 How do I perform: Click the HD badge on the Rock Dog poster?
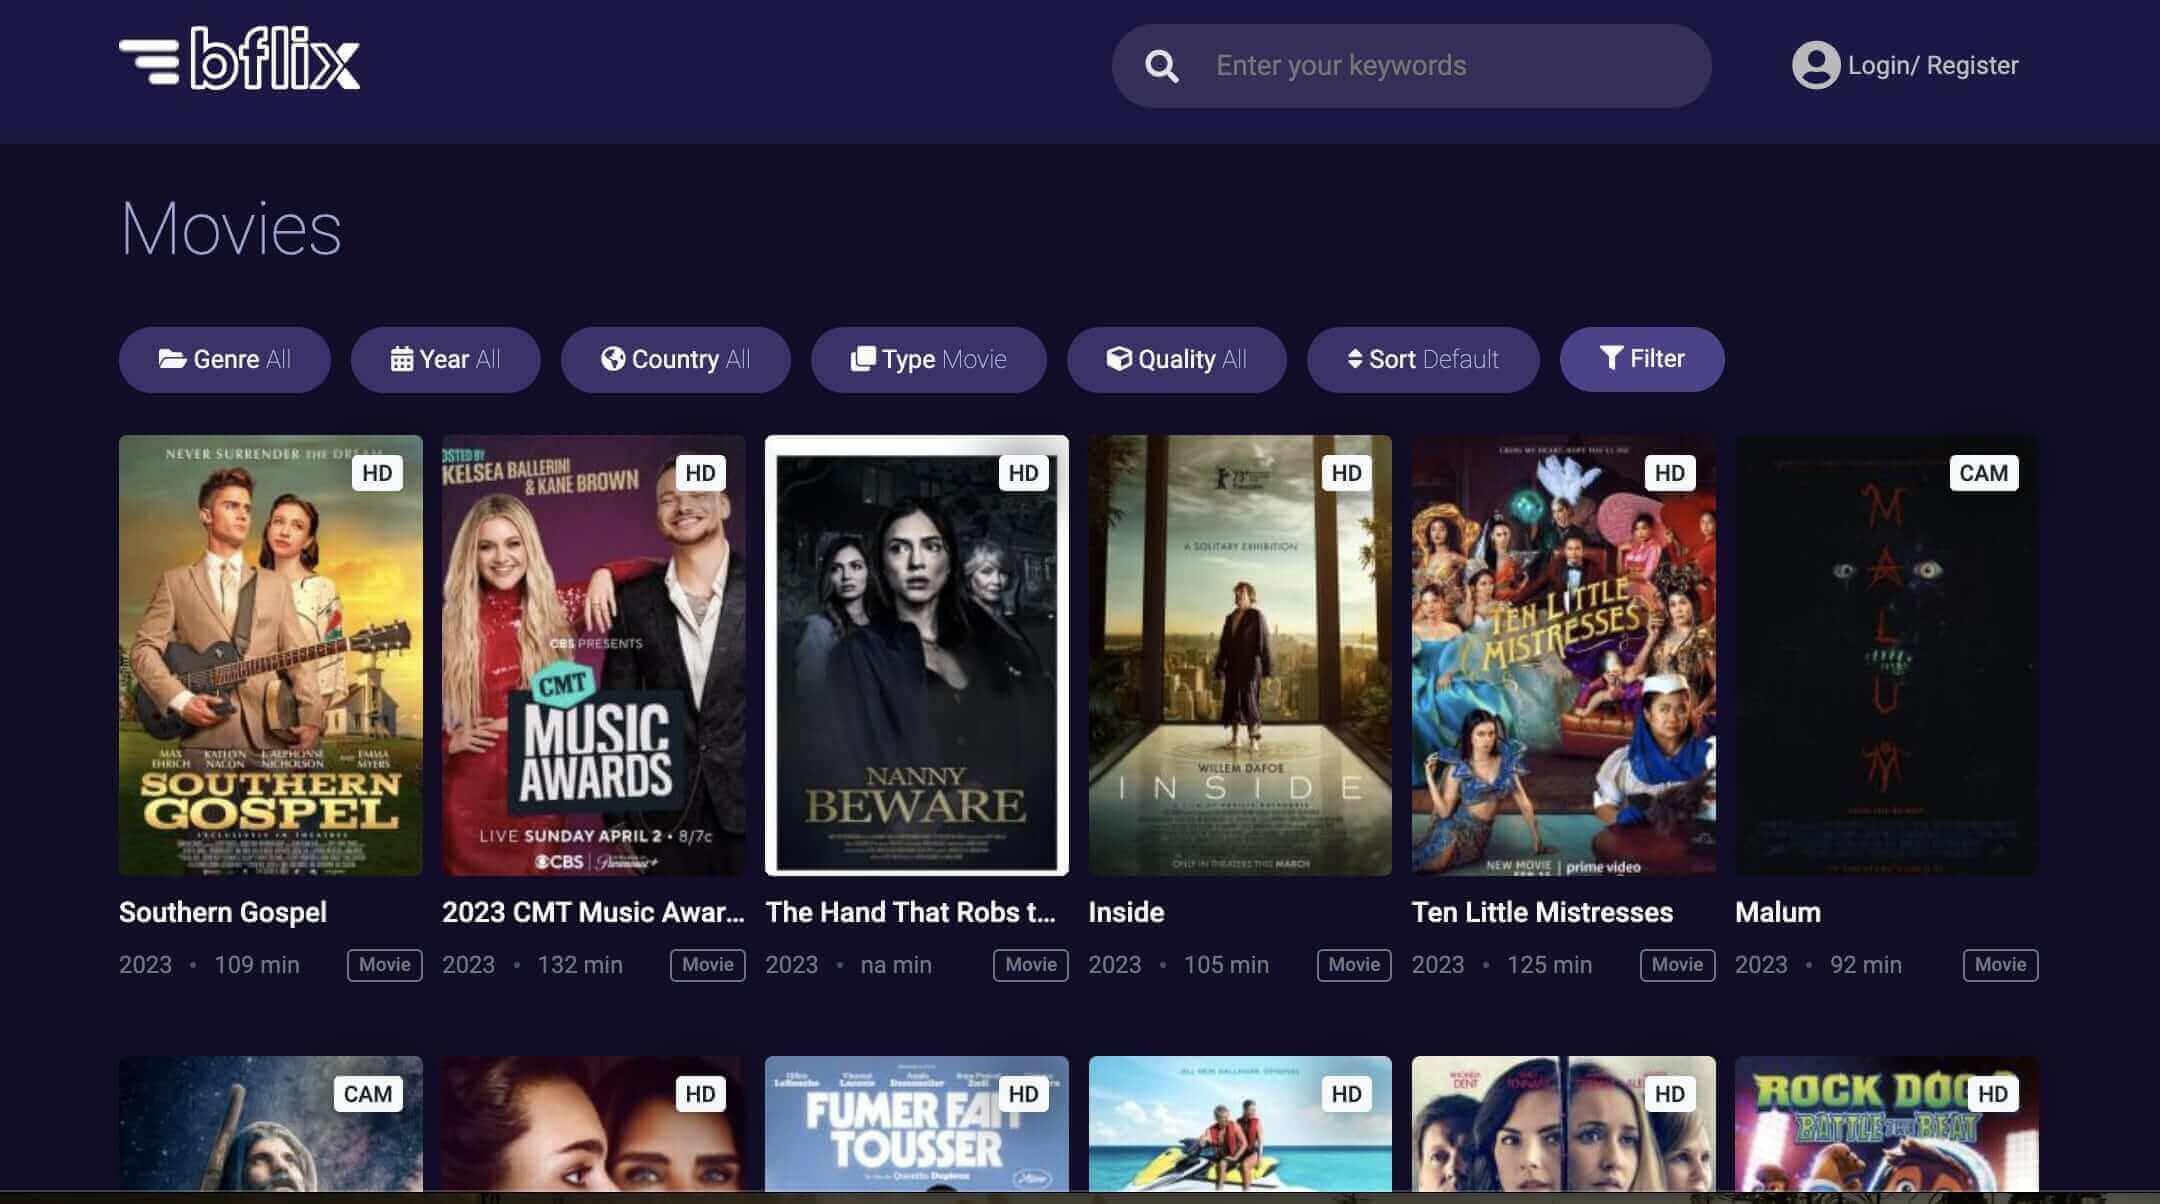coord(1992,1094)
